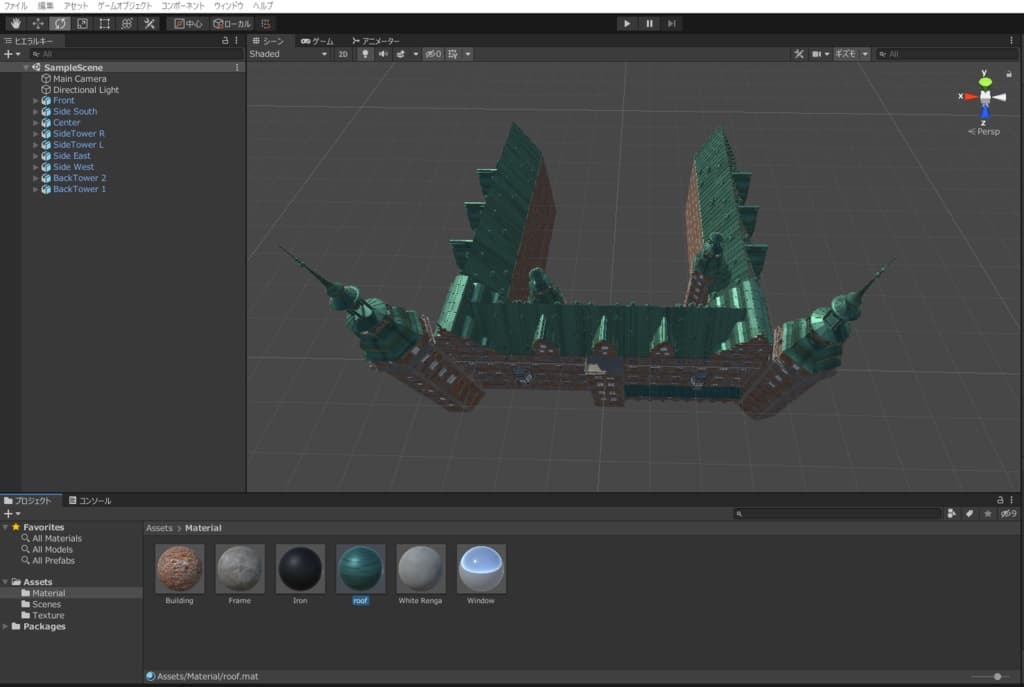Toggle pivot 中心 button
Image resolution: width=1024 pixels, height=687 pixels.
point(188,23)
